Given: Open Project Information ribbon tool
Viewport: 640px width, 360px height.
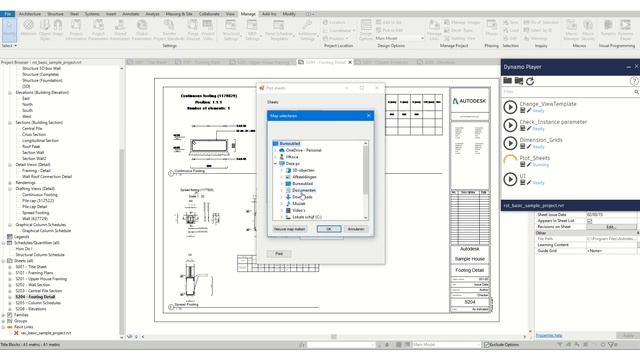Looking at the screenshot, I should coord(76,29).
